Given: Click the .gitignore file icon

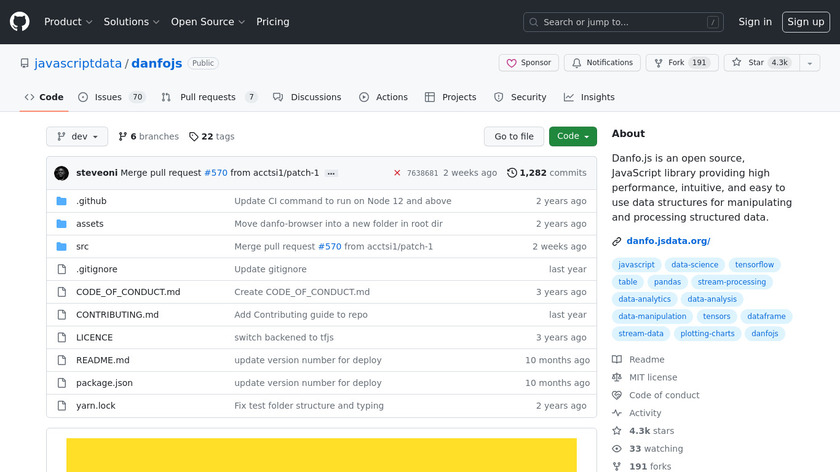Looking at the screenshot, I should click(x=62, y=269).
